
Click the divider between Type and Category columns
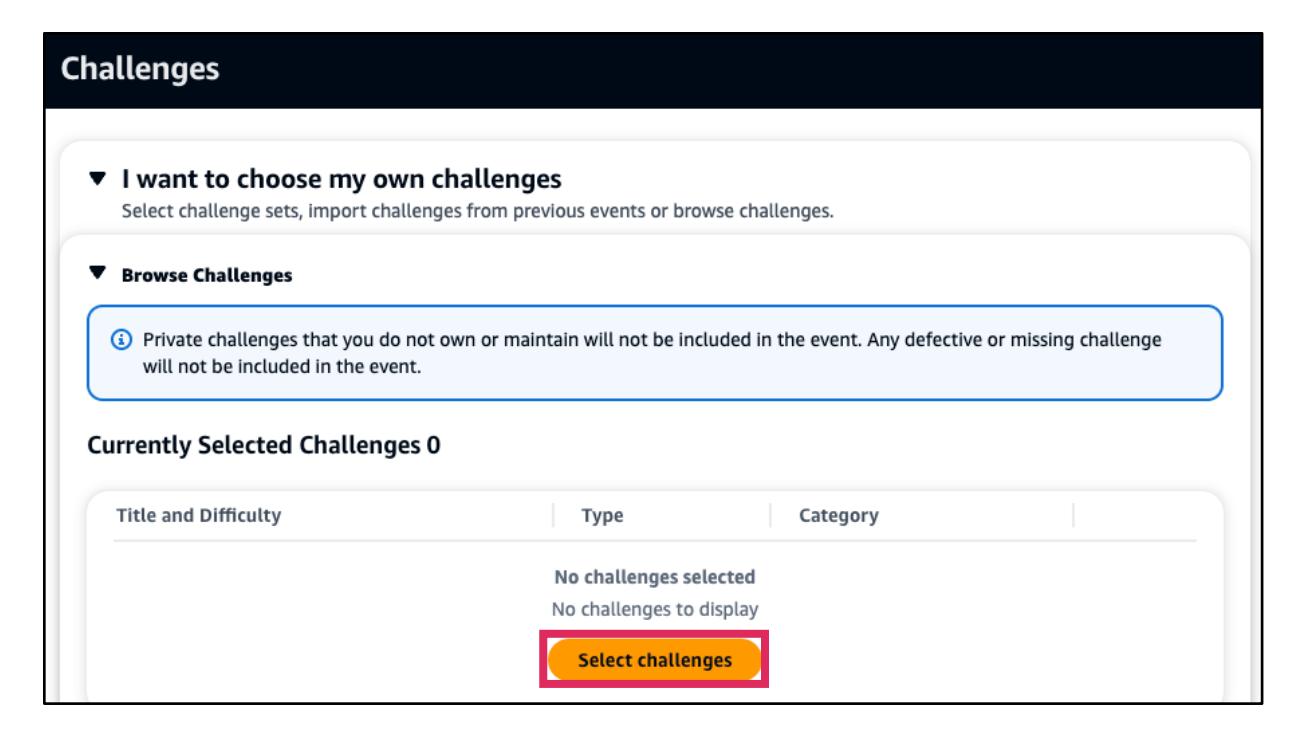click(x=771, y=516)
